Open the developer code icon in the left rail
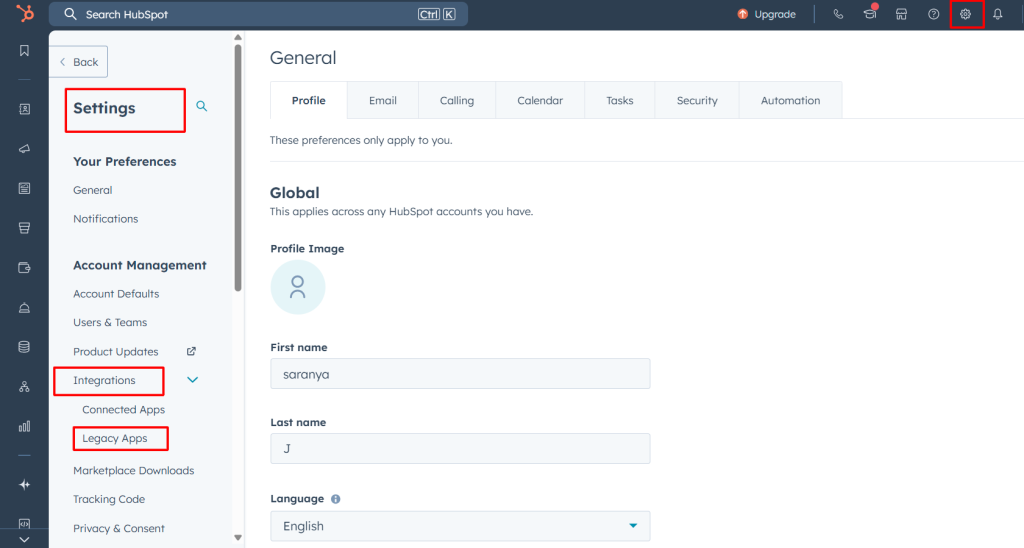 click(x=24, y=523)
